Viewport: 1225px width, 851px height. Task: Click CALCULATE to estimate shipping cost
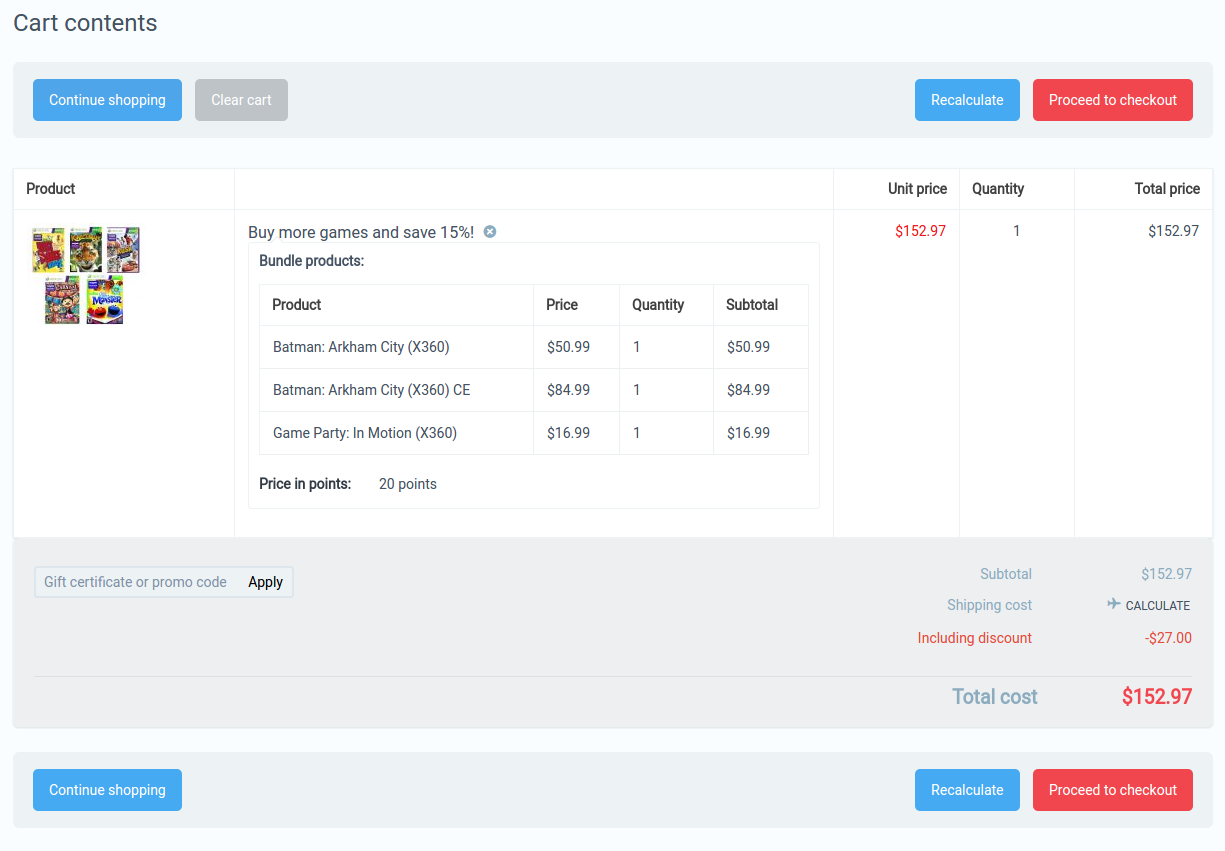pos(1157,605)
